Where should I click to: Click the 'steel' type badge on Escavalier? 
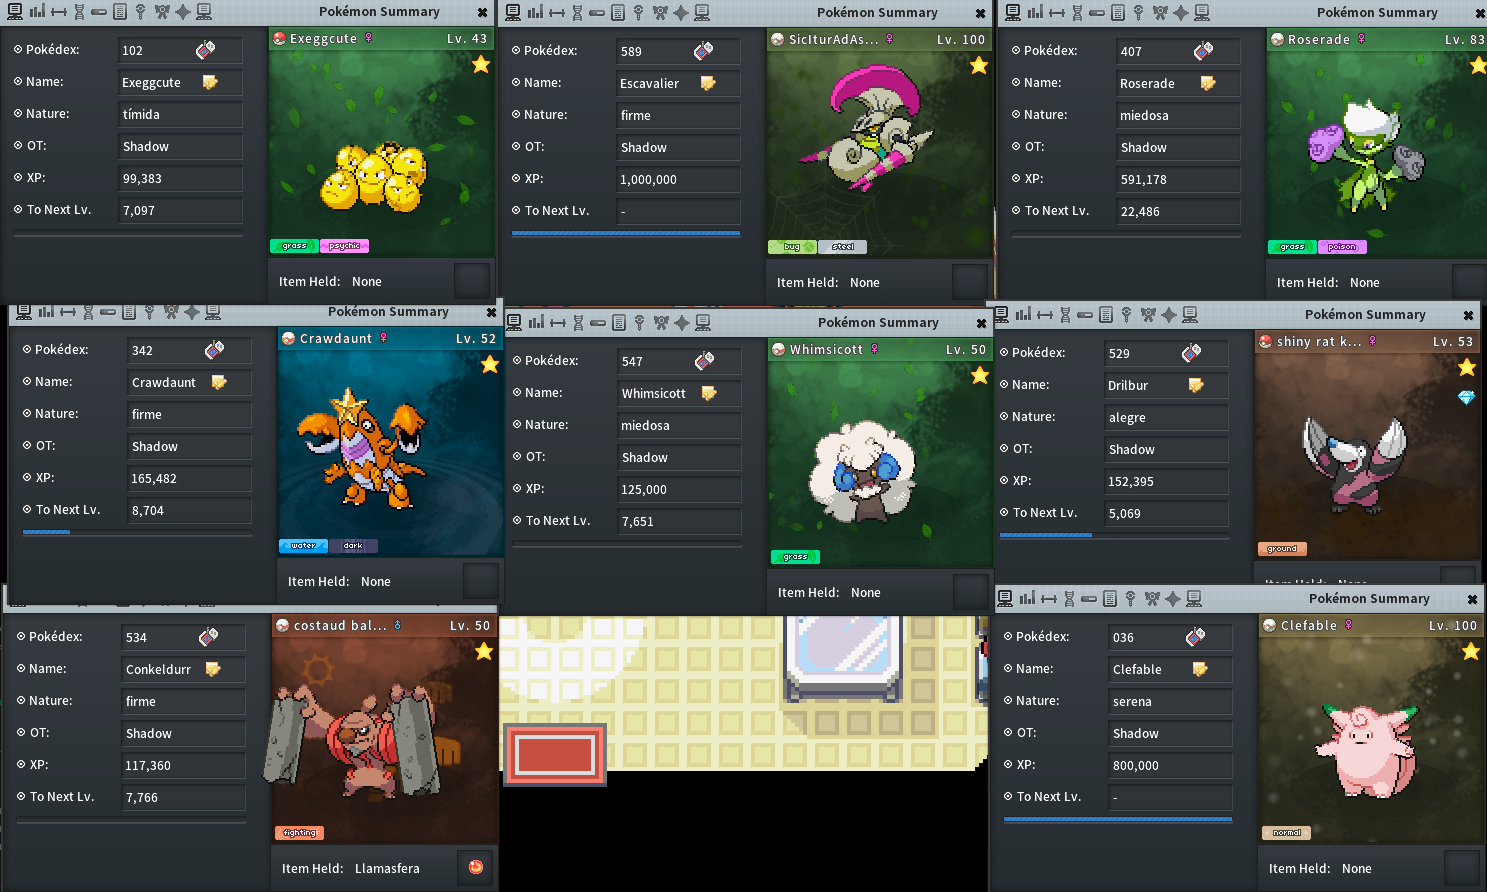[842, 247]
